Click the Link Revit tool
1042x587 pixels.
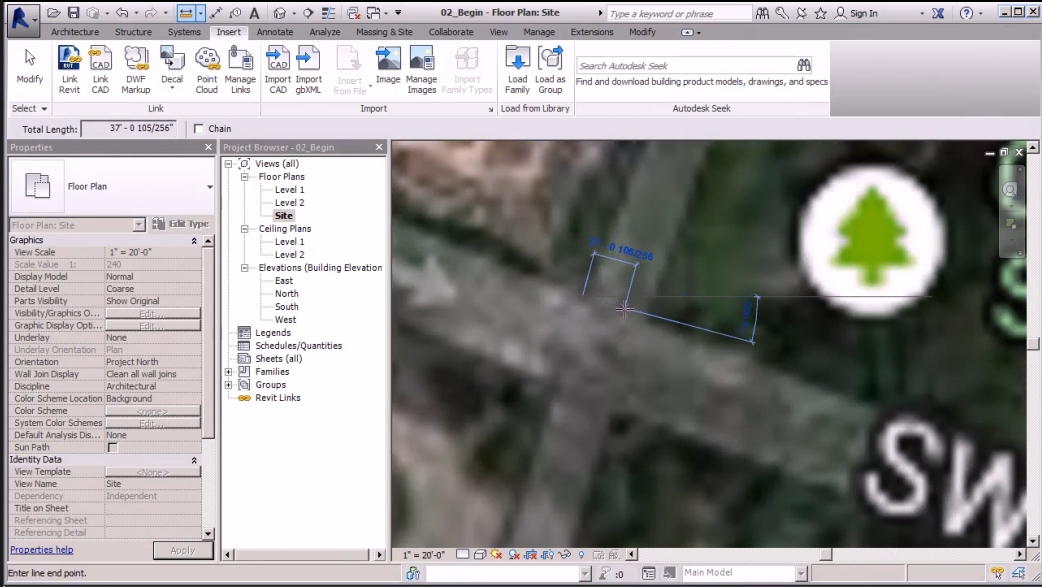point(69,70)
